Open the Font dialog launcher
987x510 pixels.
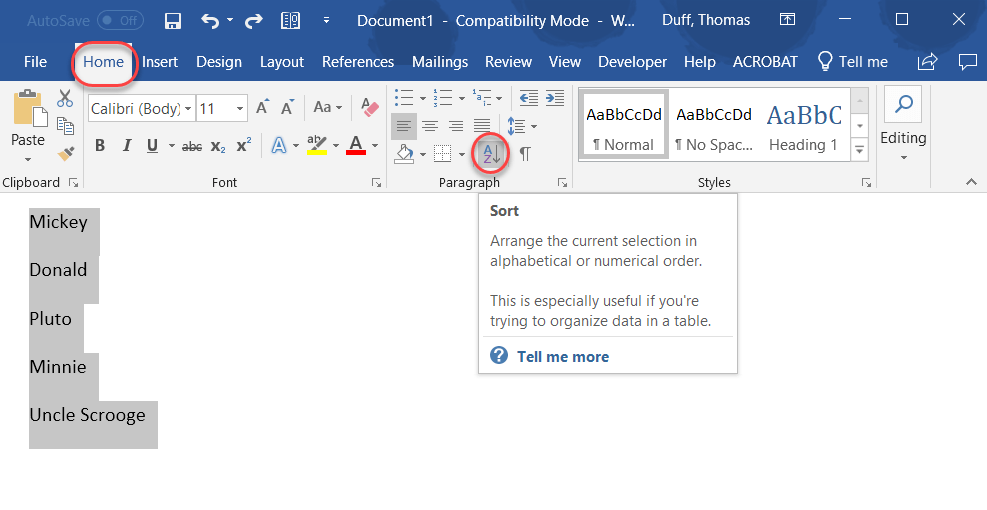(376, 183)
